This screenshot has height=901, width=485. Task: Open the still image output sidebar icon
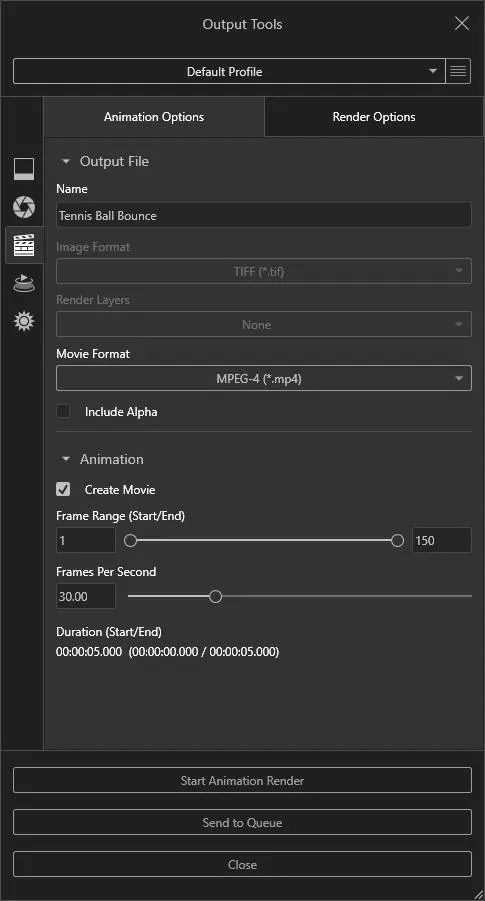click(24, 169)
